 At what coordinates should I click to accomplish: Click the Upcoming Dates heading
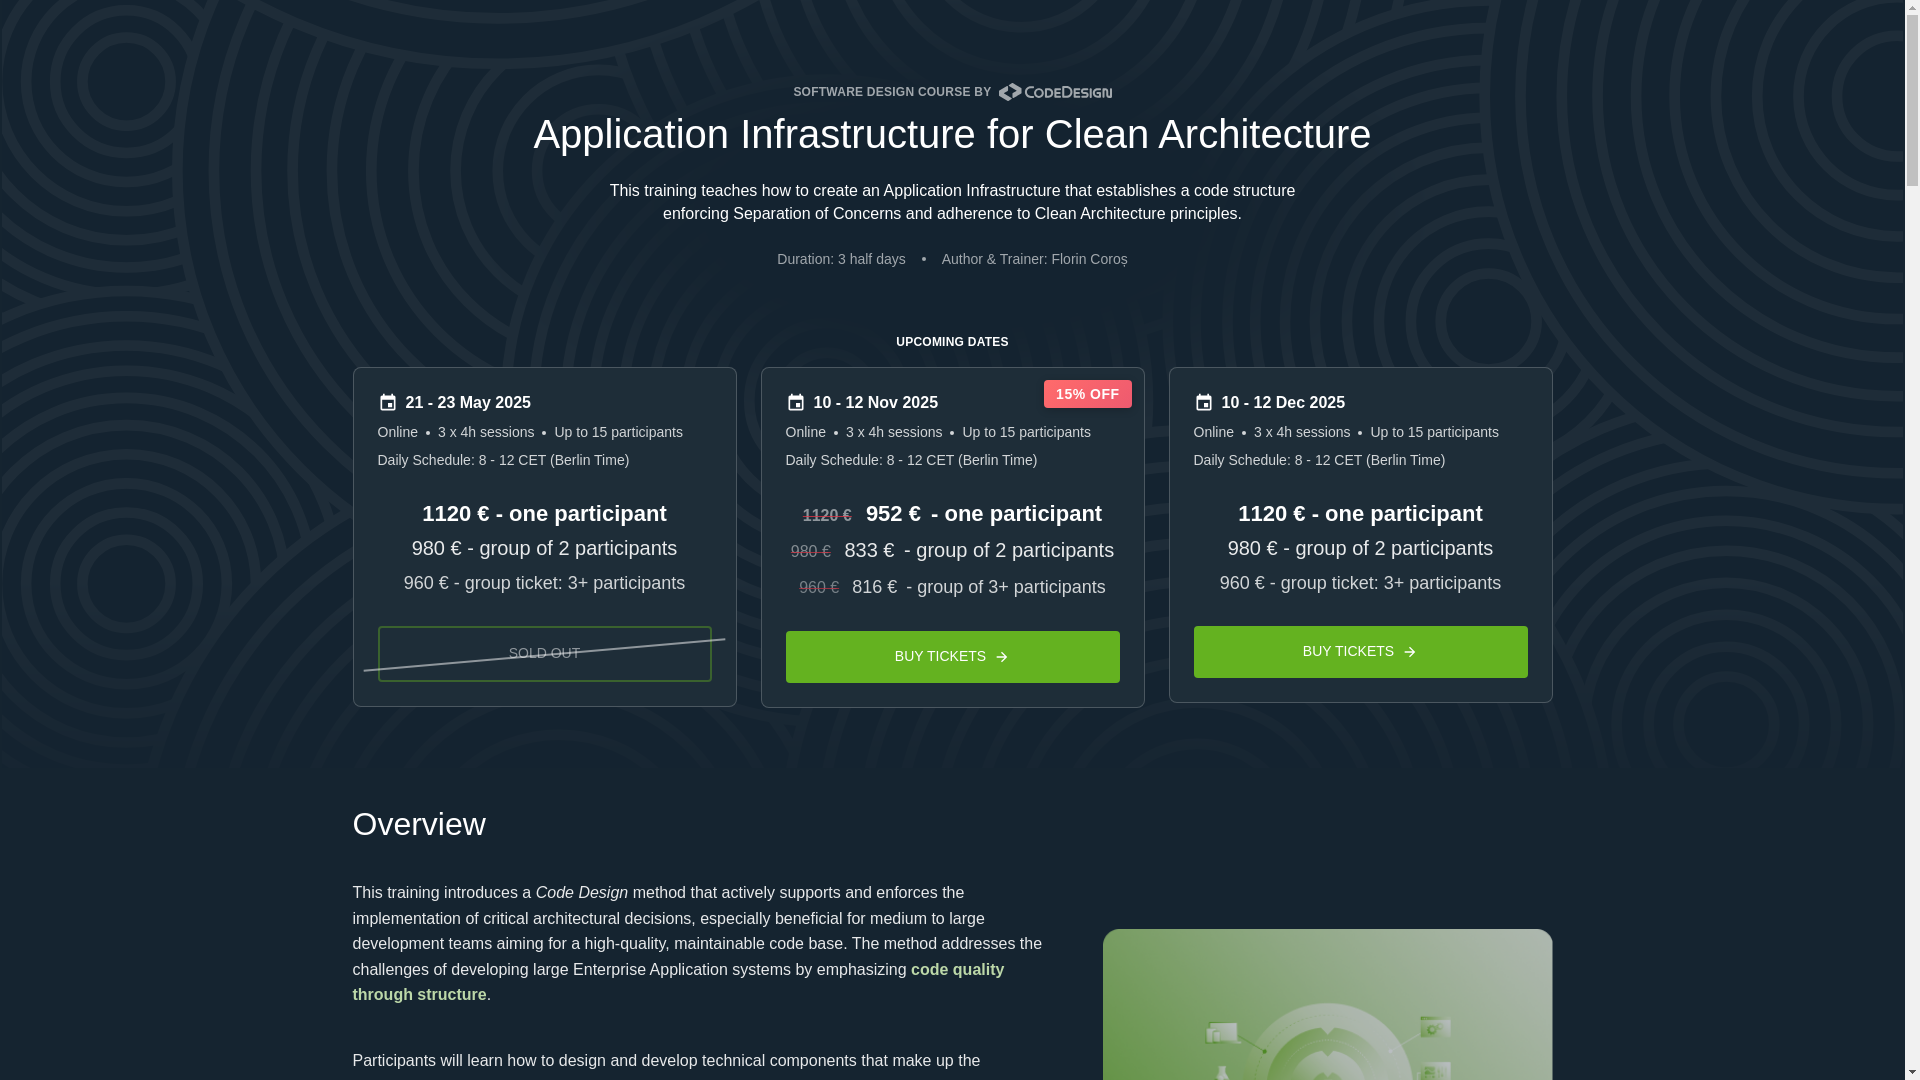point(951,342)
